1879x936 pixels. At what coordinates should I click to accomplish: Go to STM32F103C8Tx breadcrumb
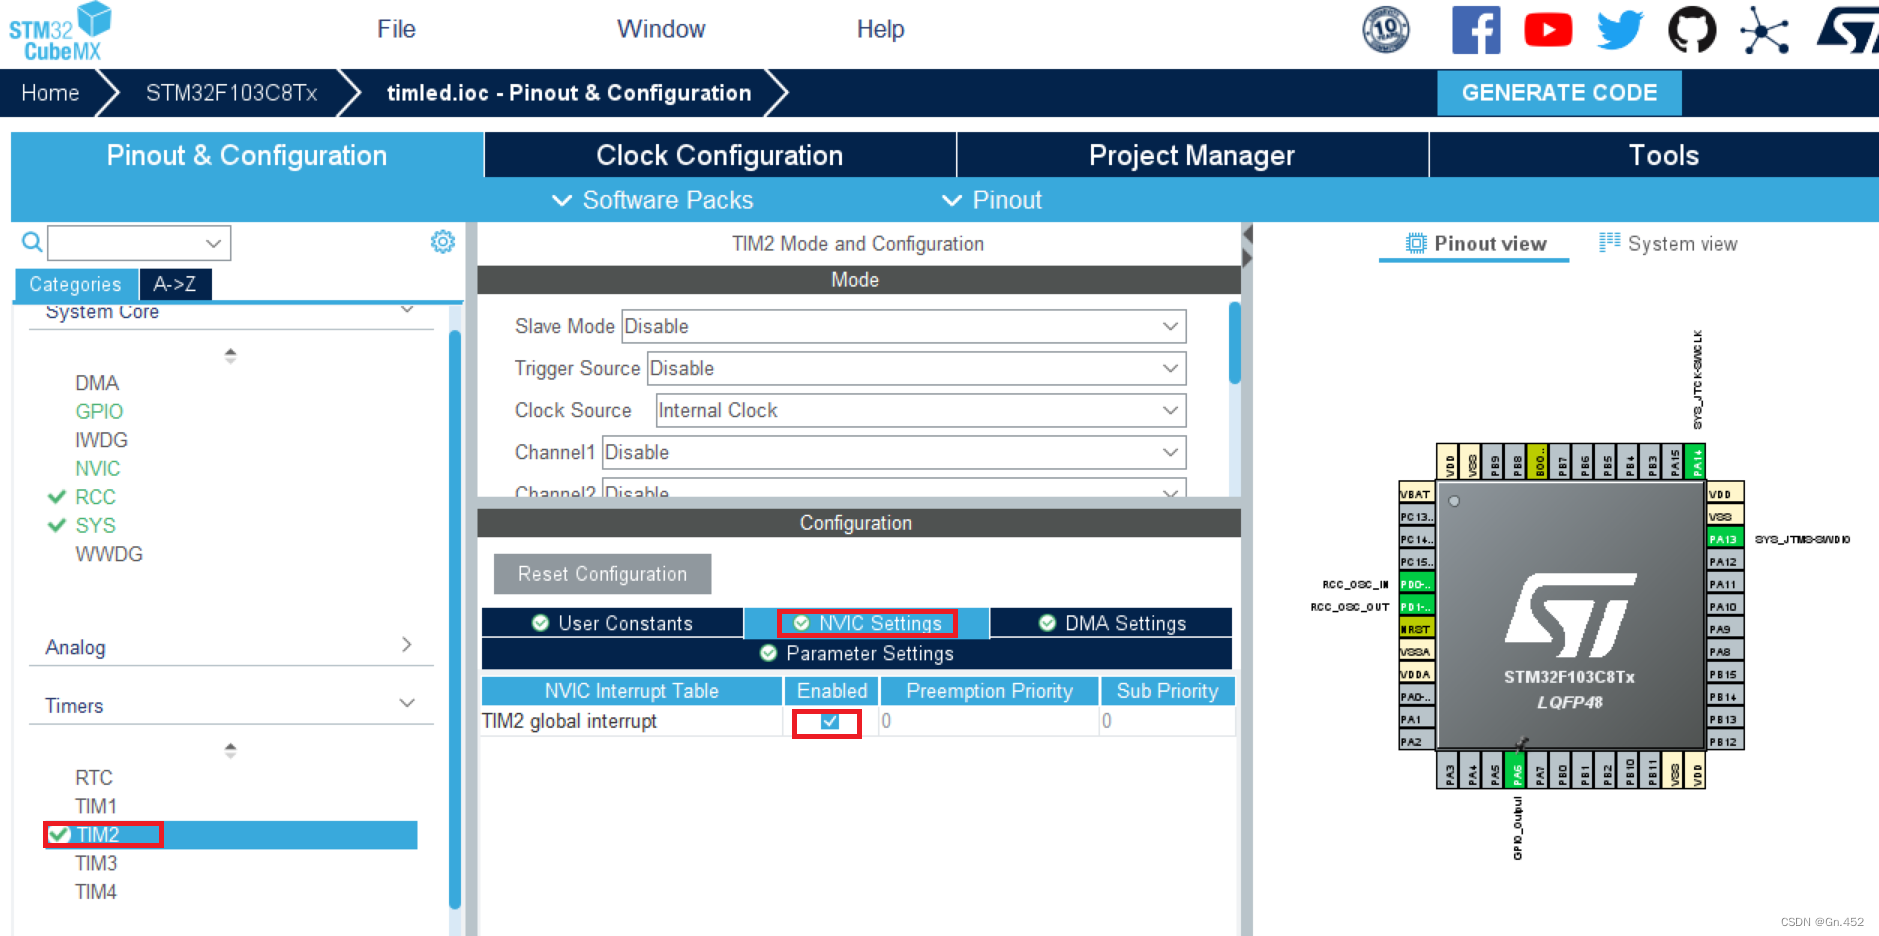point(231,93)
